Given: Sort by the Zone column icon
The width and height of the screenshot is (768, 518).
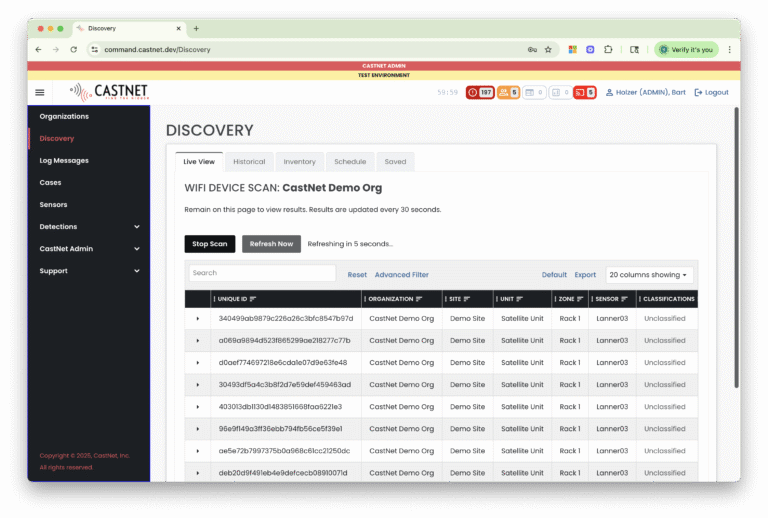Looking at the screenshot, I should pyautogui.click(x=580, y=299).
